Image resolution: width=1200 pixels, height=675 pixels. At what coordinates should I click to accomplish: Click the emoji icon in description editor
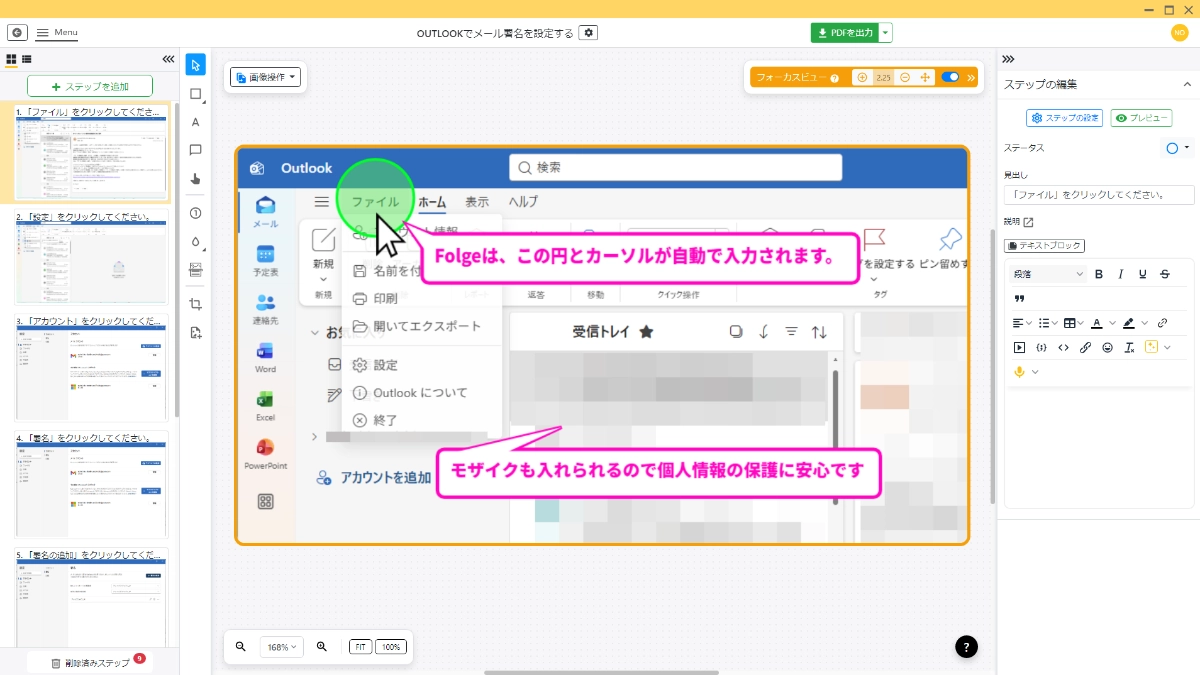(1107, 348)
